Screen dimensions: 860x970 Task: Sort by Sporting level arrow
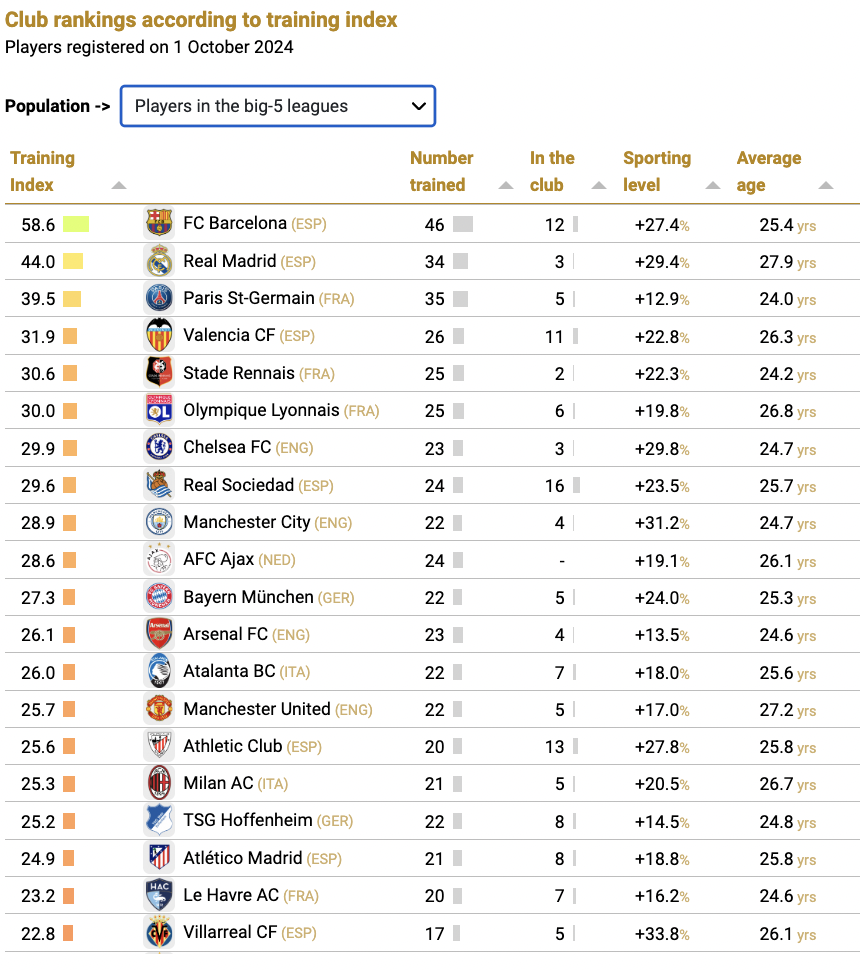pyautogui.click(x=713, y=185)
